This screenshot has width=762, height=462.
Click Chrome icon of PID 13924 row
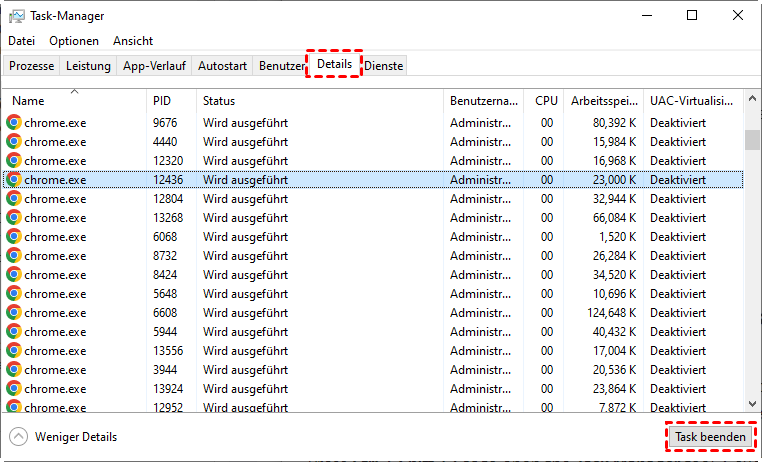point(14,388)
